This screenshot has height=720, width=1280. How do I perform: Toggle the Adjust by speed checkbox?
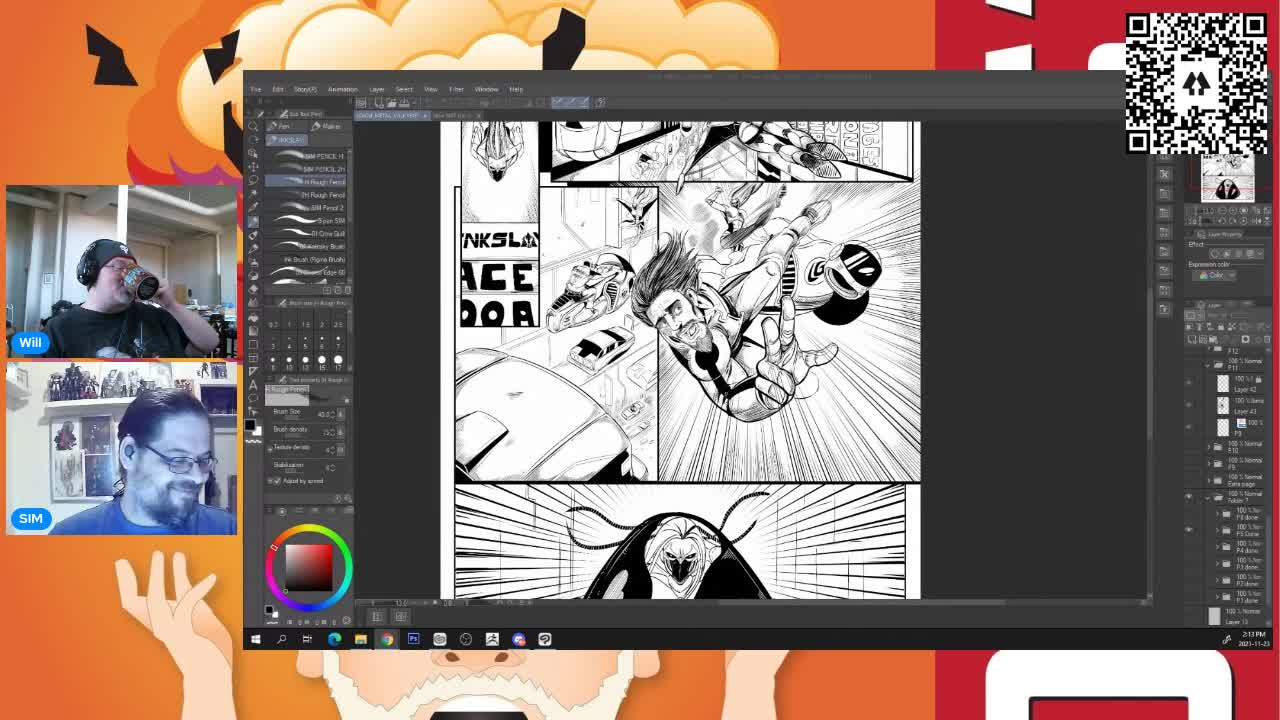[x=278, y=481]
